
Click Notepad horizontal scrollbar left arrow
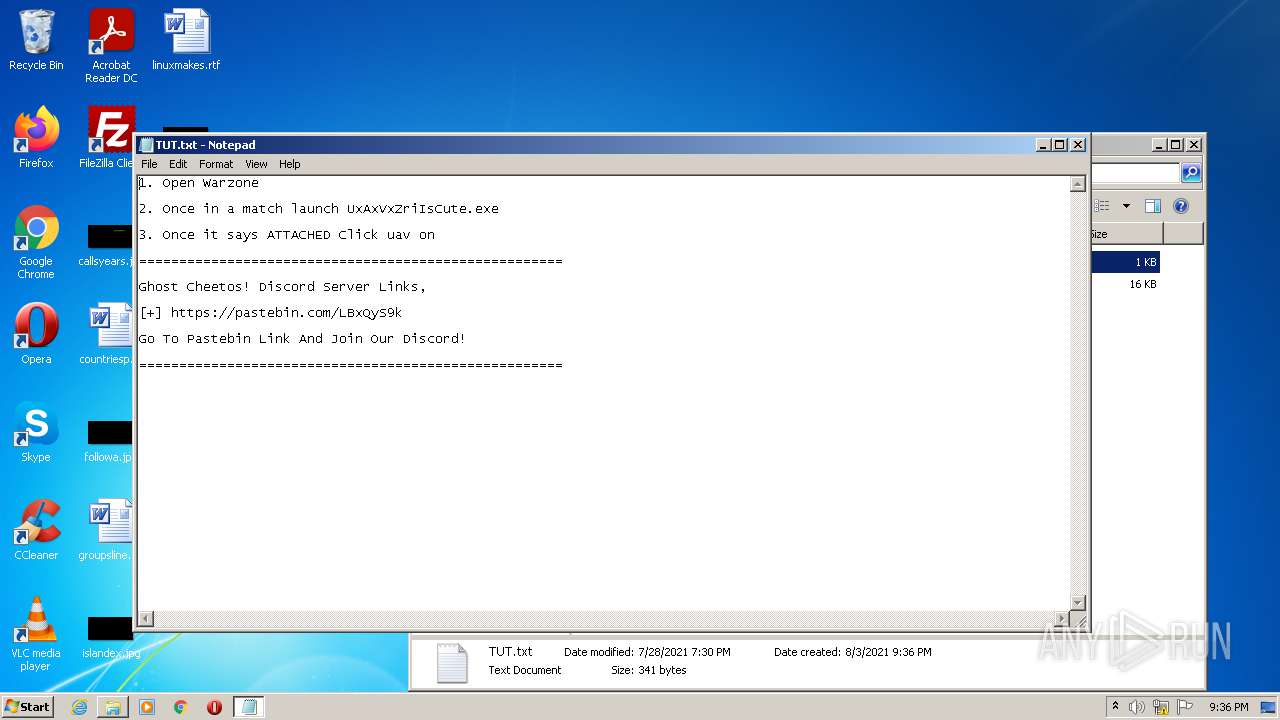point(146,619)
